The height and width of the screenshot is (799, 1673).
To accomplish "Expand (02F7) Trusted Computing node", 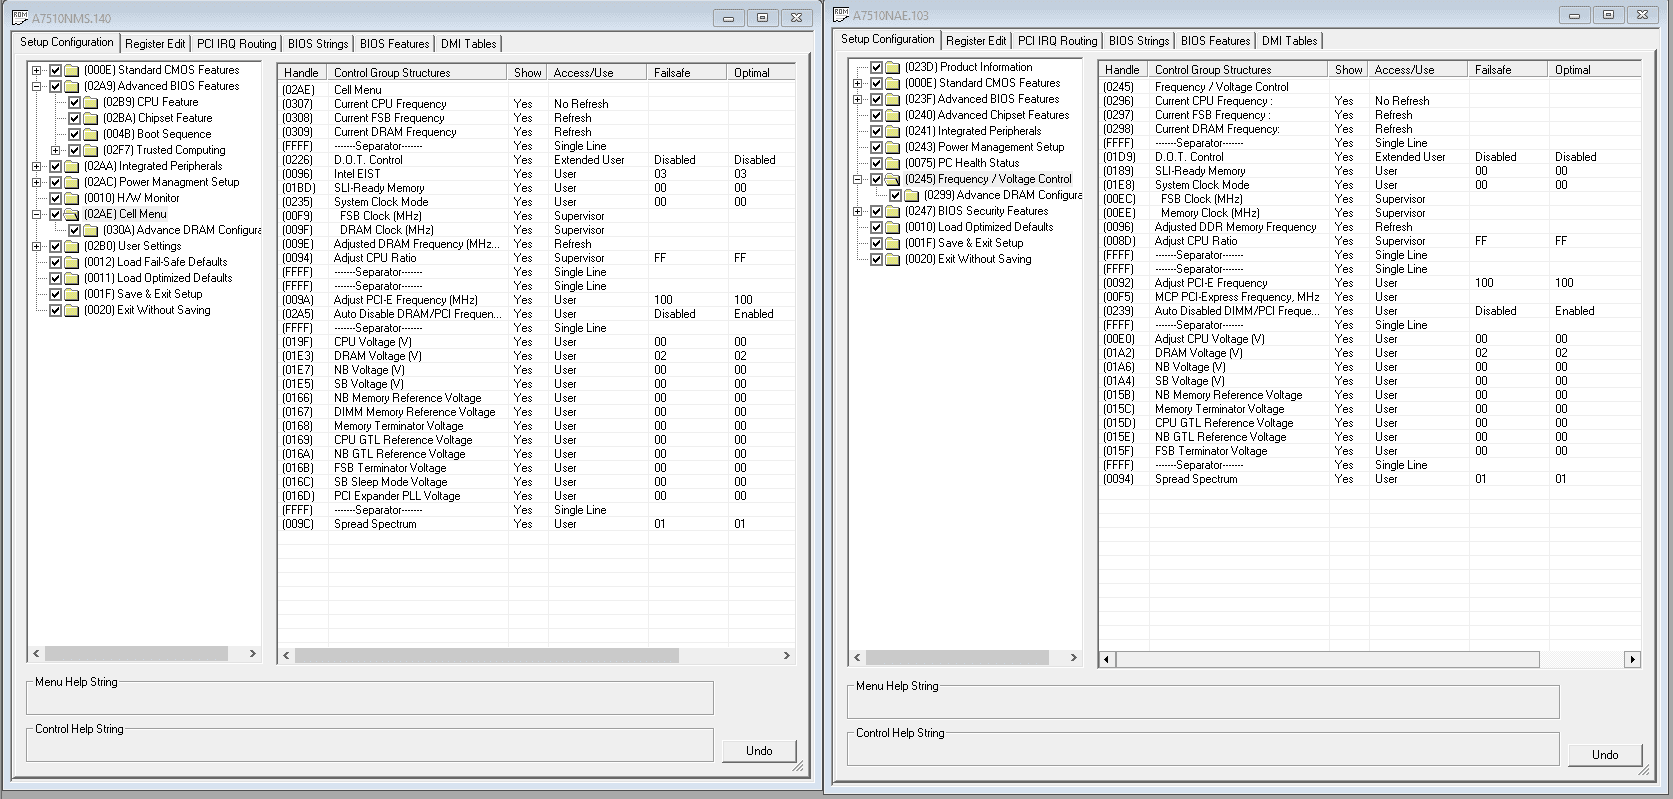I will [x=56, y=150].
